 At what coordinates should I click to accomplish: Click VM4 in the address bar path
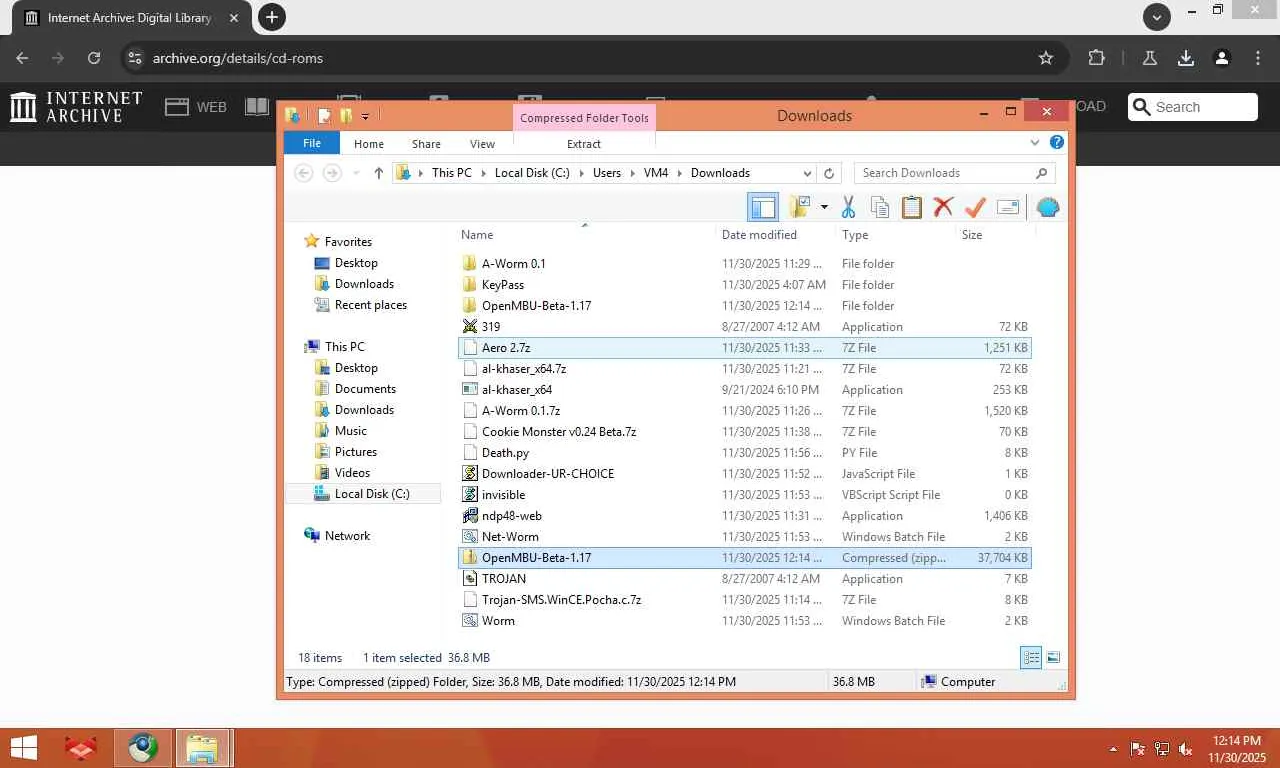pos(656,173)
